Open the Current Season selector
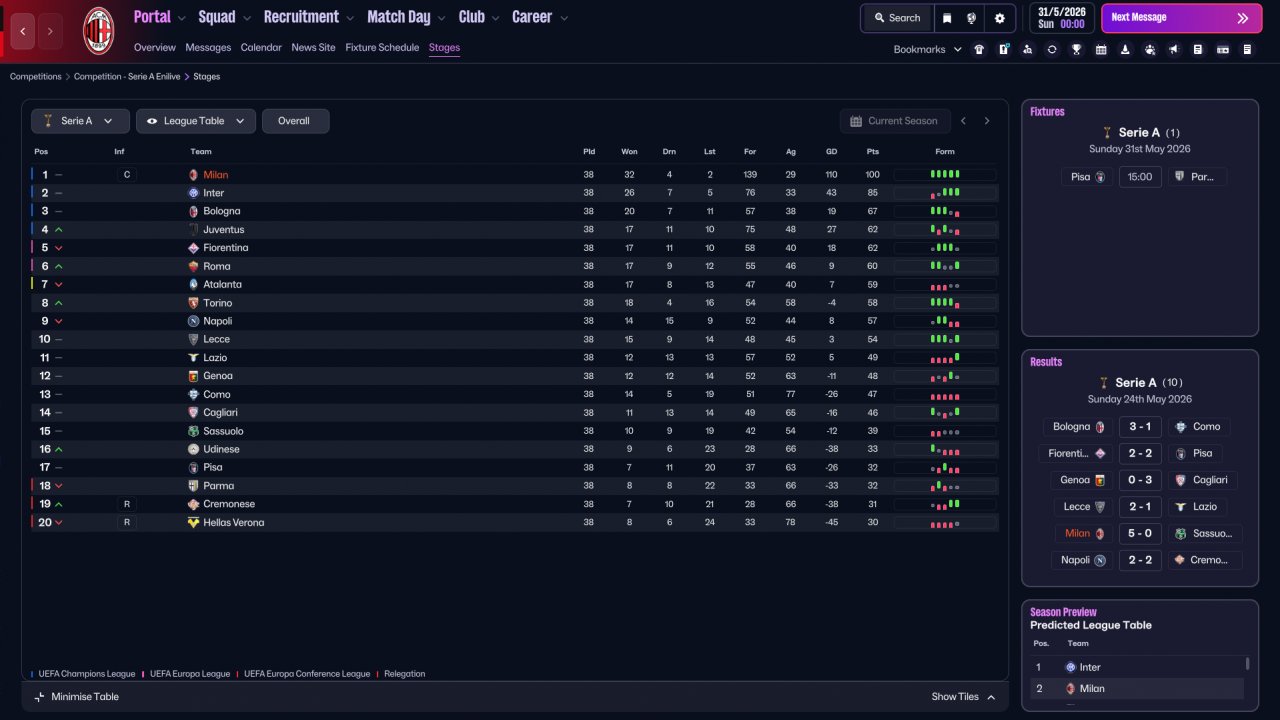This screenshot has width=1280, height=720. pos(894,121)
